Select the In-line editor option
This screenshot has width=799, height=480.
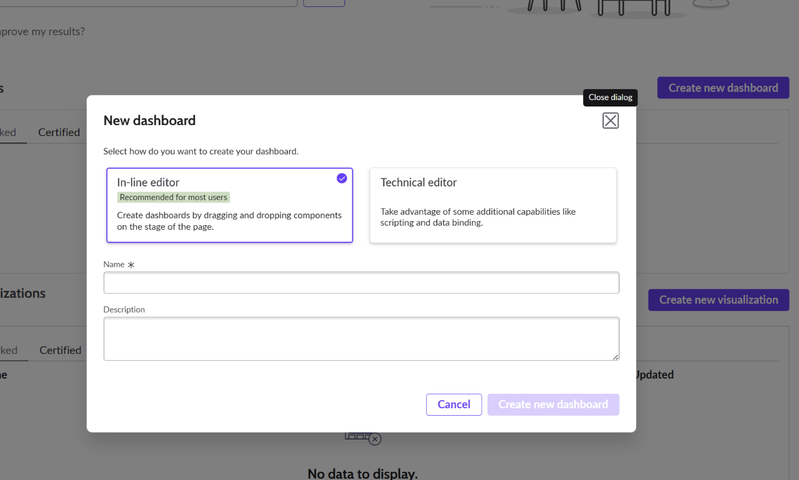point(229,205)
